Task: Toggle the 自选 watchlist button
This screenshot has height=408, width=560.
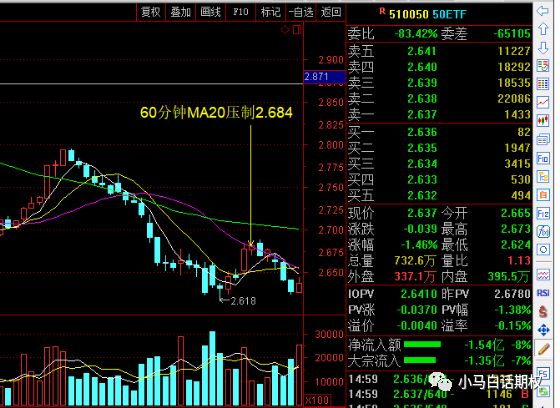Action: click(x=301, y=12)
